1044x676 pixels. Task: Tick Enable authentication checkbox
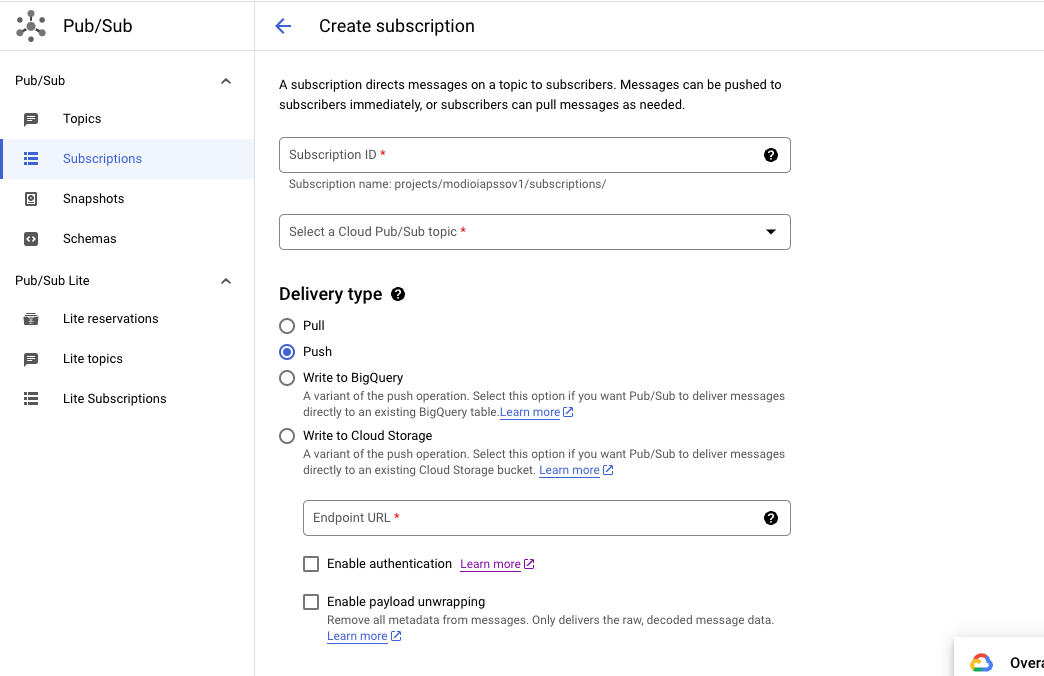(311, 564)
